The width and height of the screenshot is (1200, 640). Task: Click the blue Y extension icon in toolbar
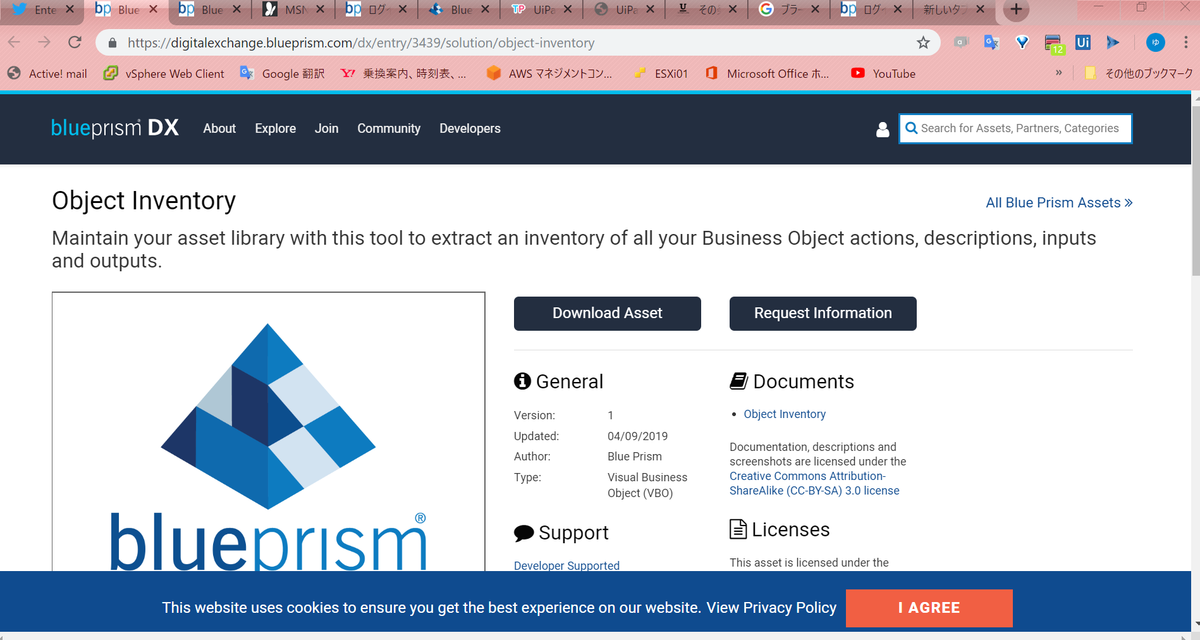click(1022, 43)
